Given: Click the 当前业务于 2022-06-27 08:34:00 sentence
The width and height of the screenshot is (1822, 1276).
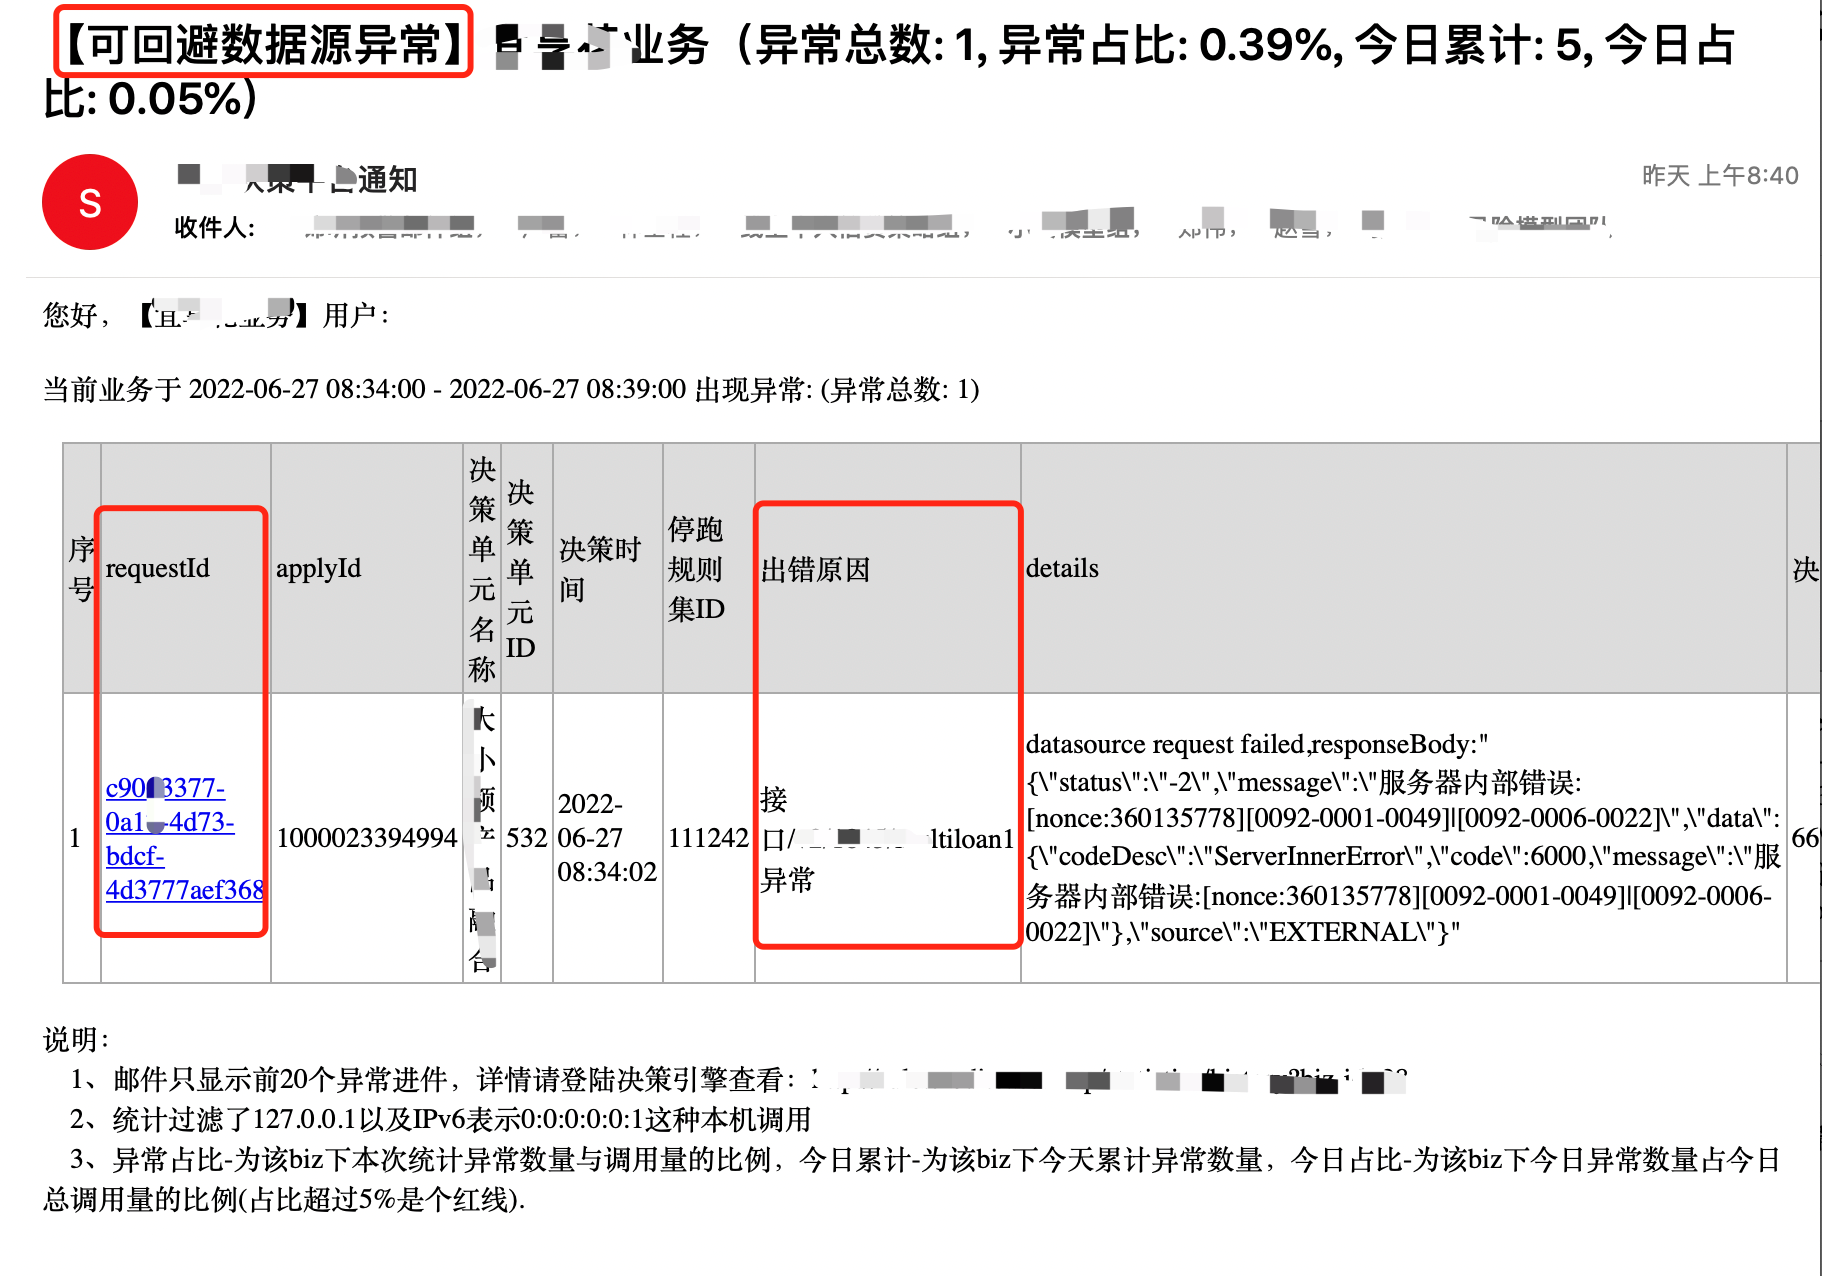Looking at the screenshot, I should pyautogui.click(x=511, y=389).
